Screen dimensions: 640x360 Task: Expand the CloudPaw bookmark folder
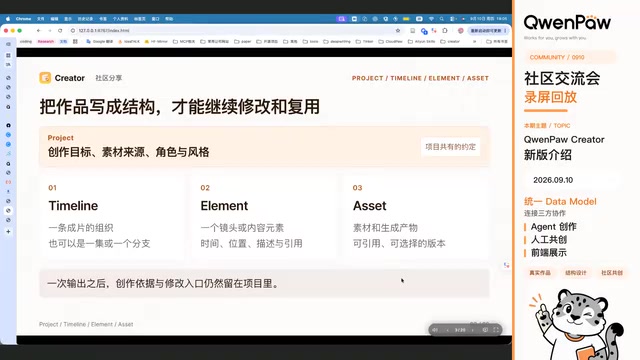tap(391, 42)
